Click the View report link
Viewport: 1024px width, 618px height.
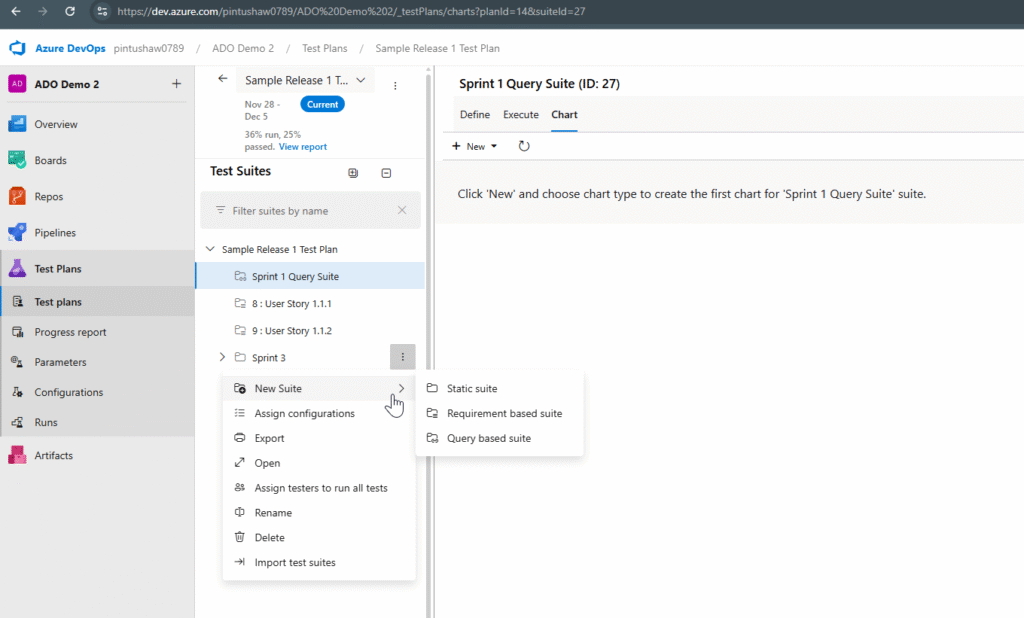click(x=302, y=146)
